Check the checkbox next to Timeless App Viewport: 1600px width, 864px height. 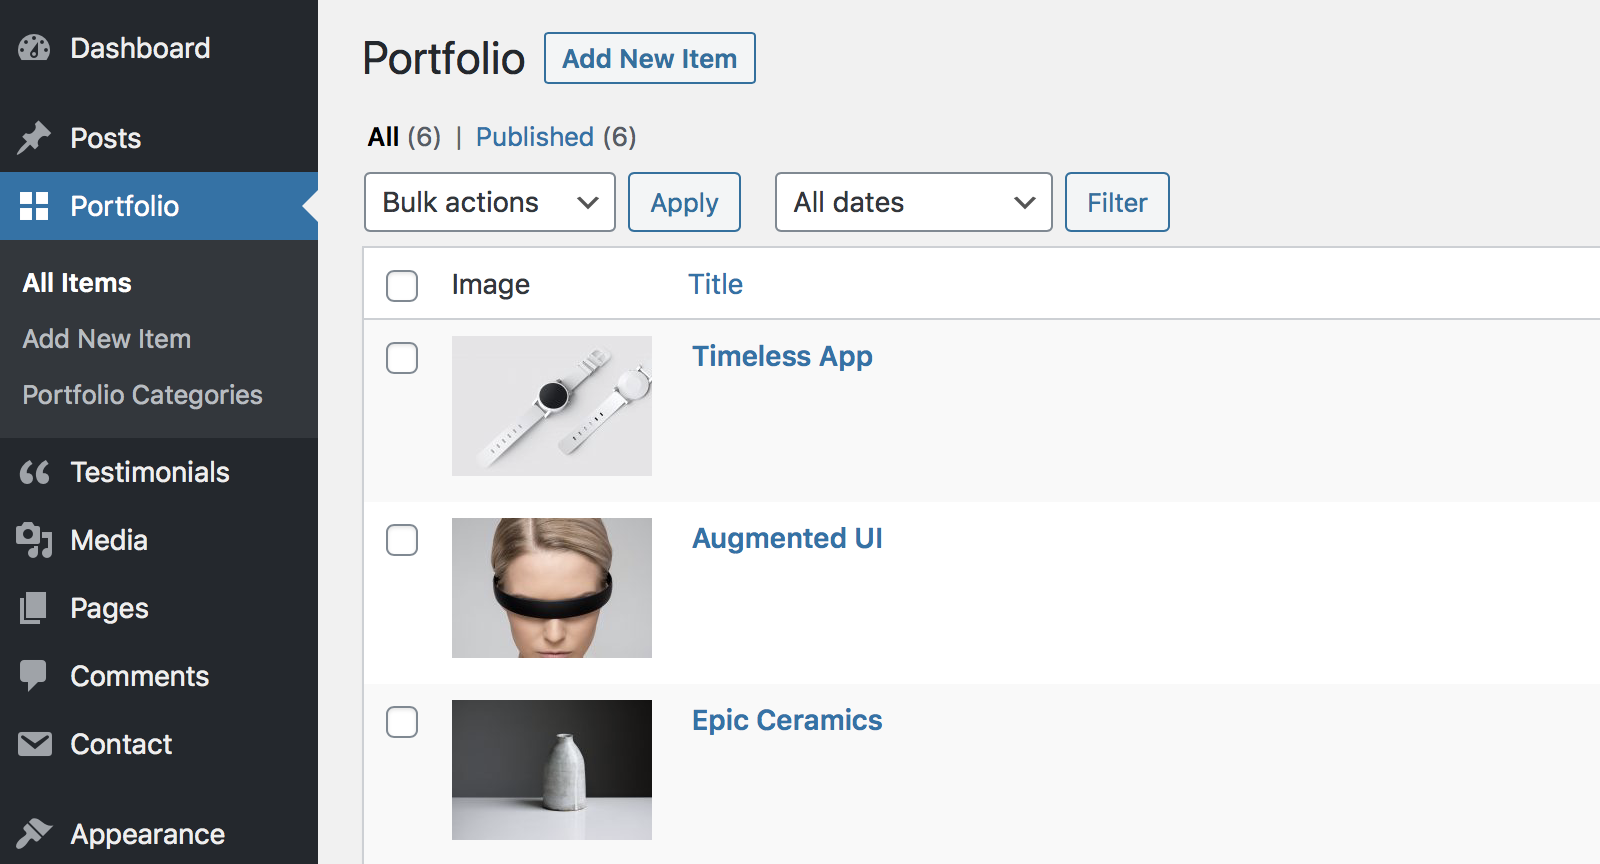pos(401,358)
